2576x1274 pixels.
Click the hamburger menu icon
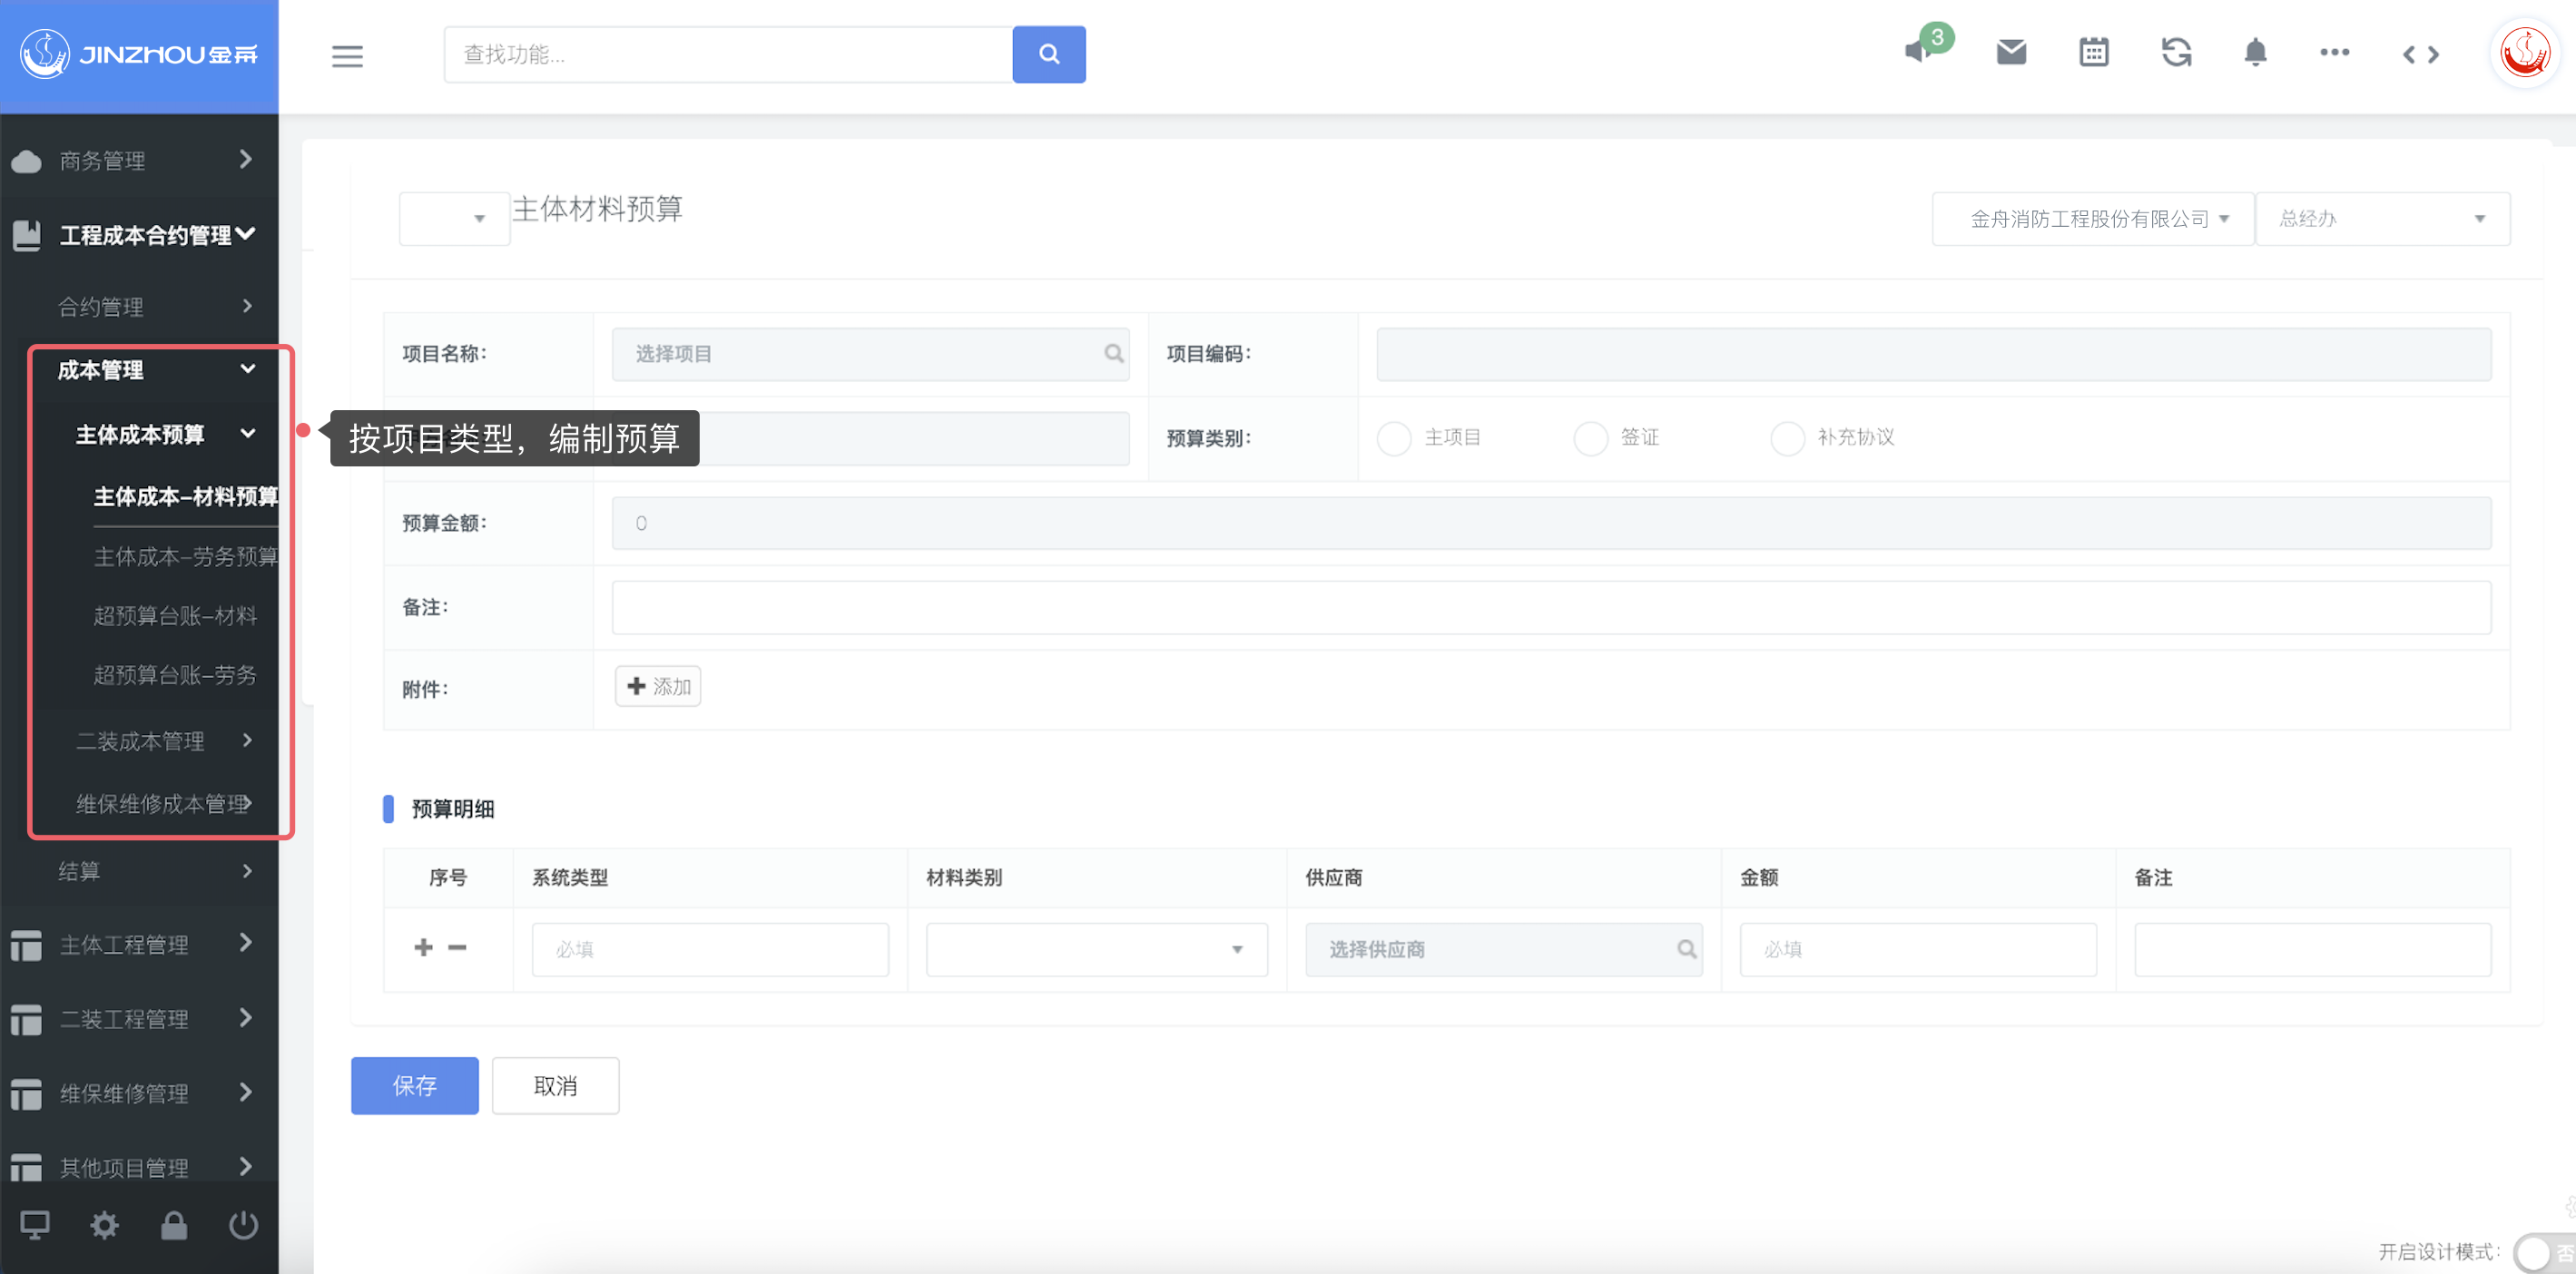pos(347,56)
